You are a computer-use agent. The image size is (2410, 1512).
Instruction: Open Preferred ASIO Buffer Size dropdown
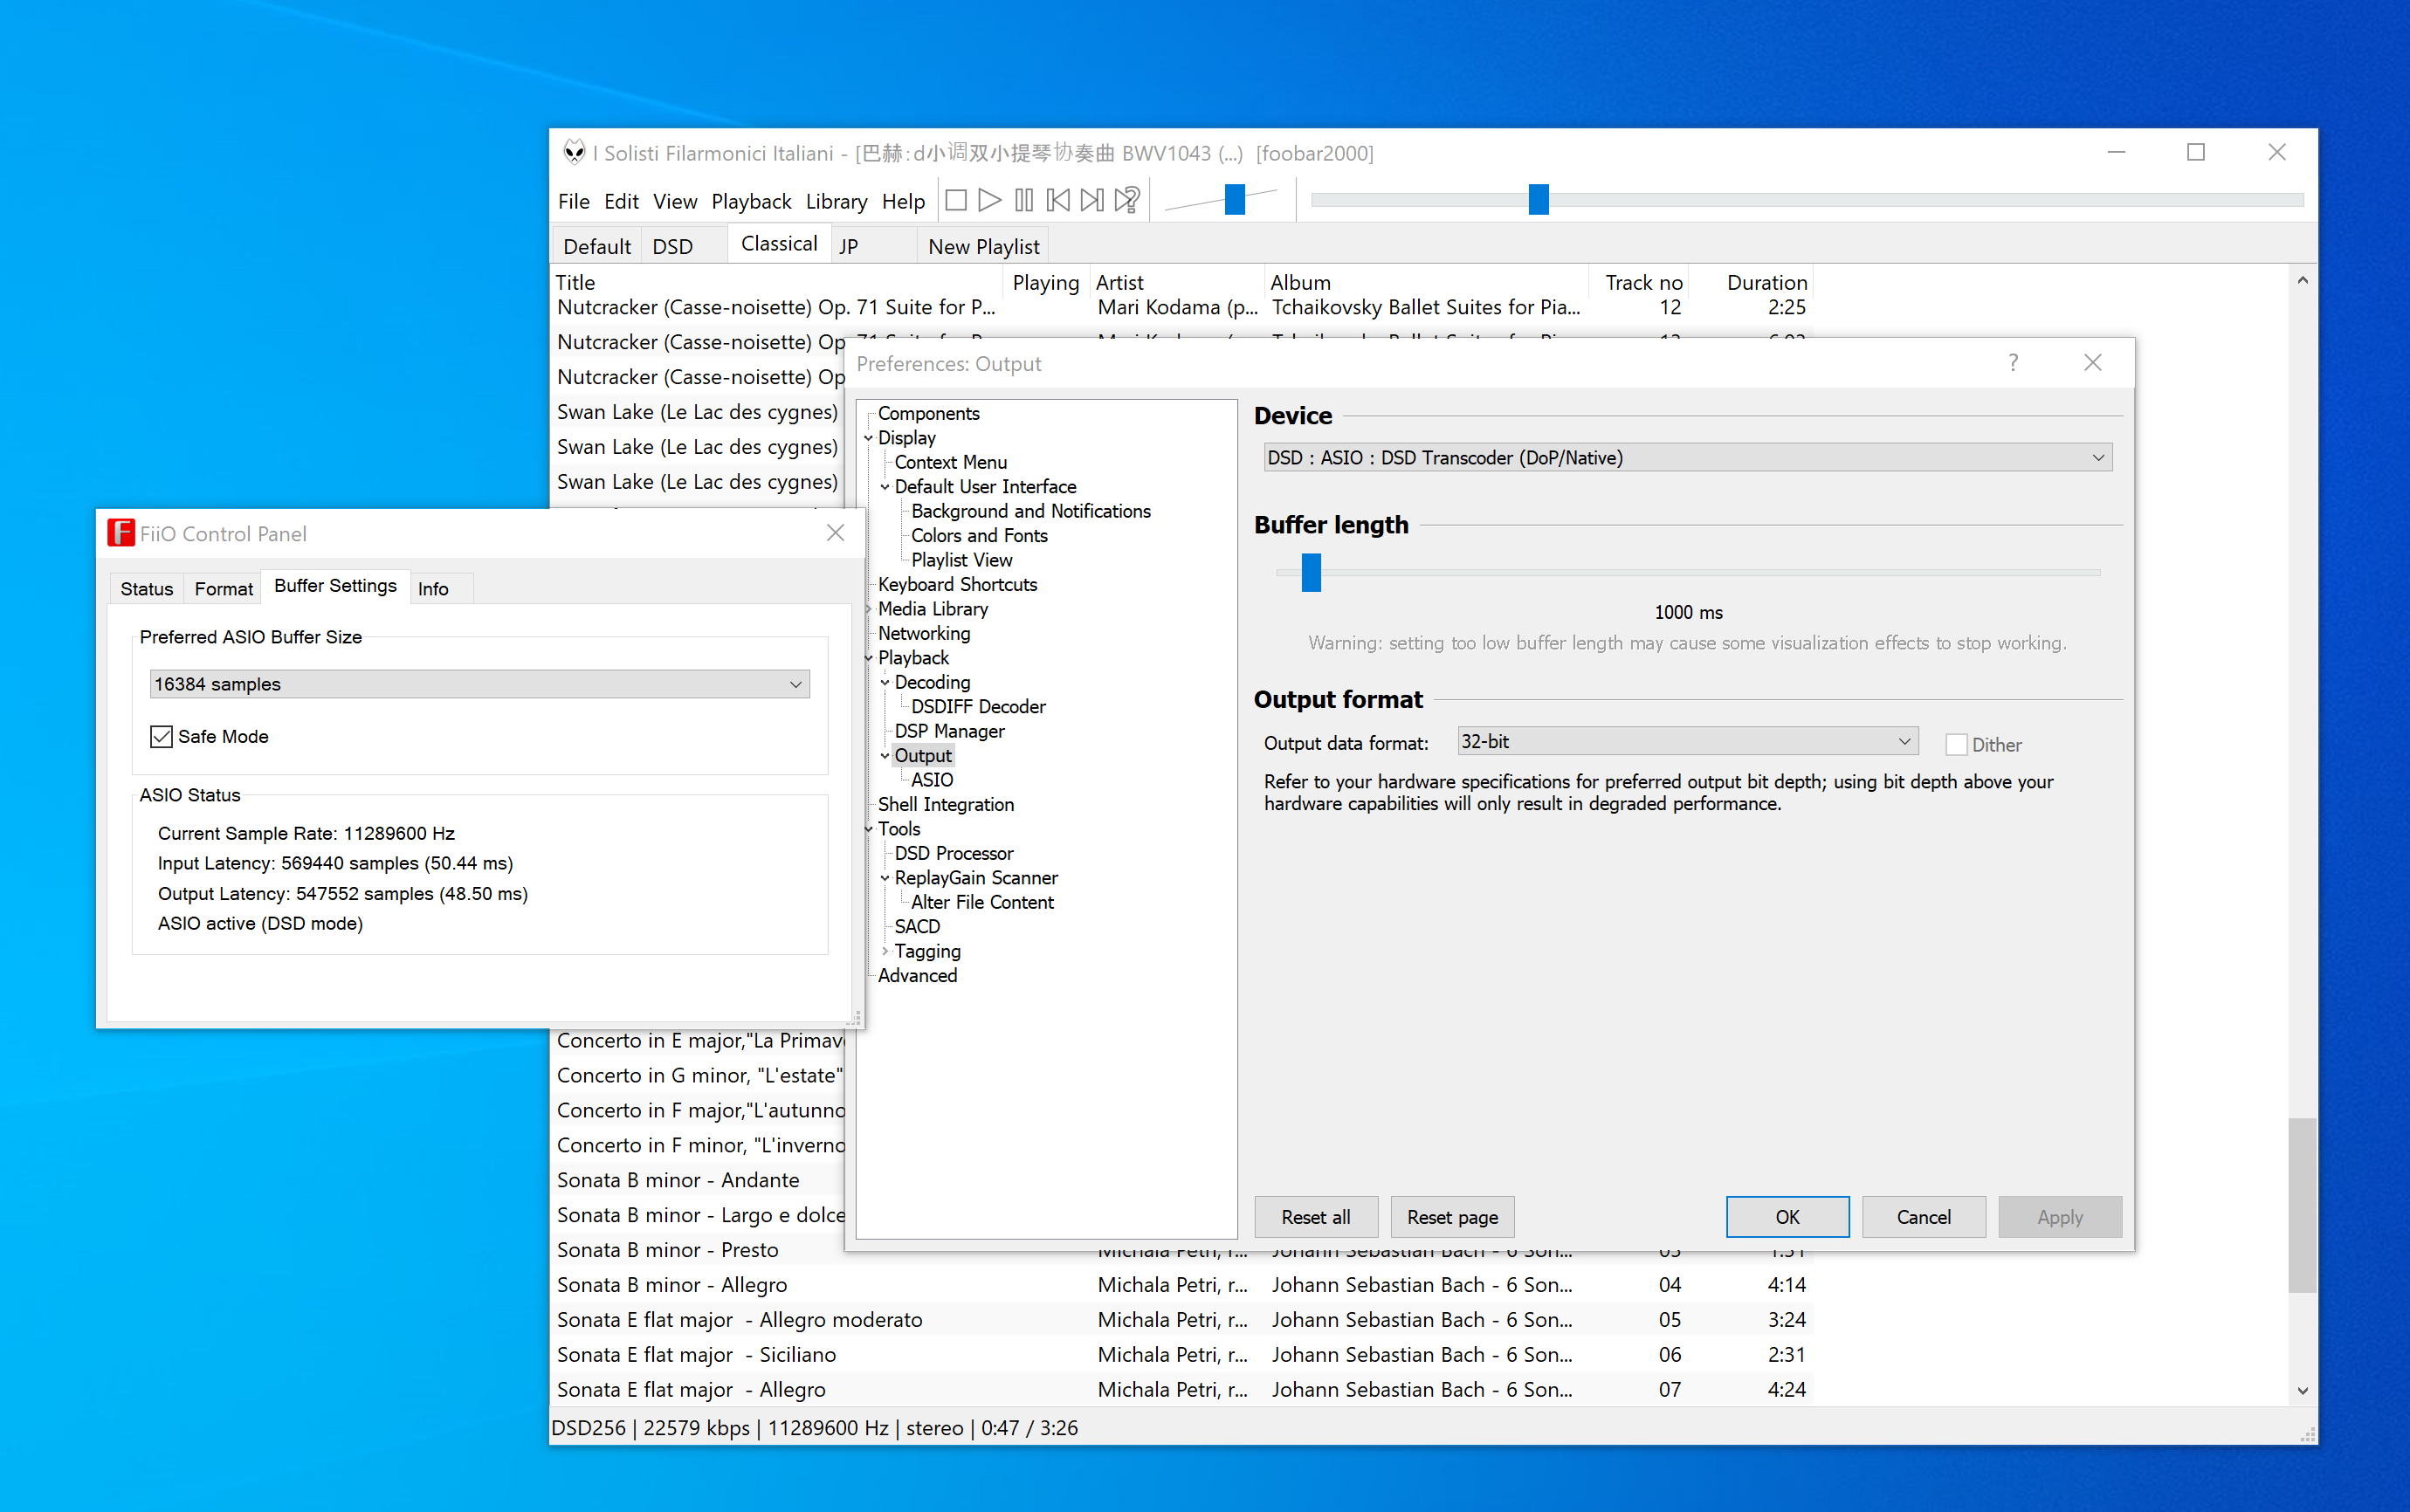(x=479, y=685)
